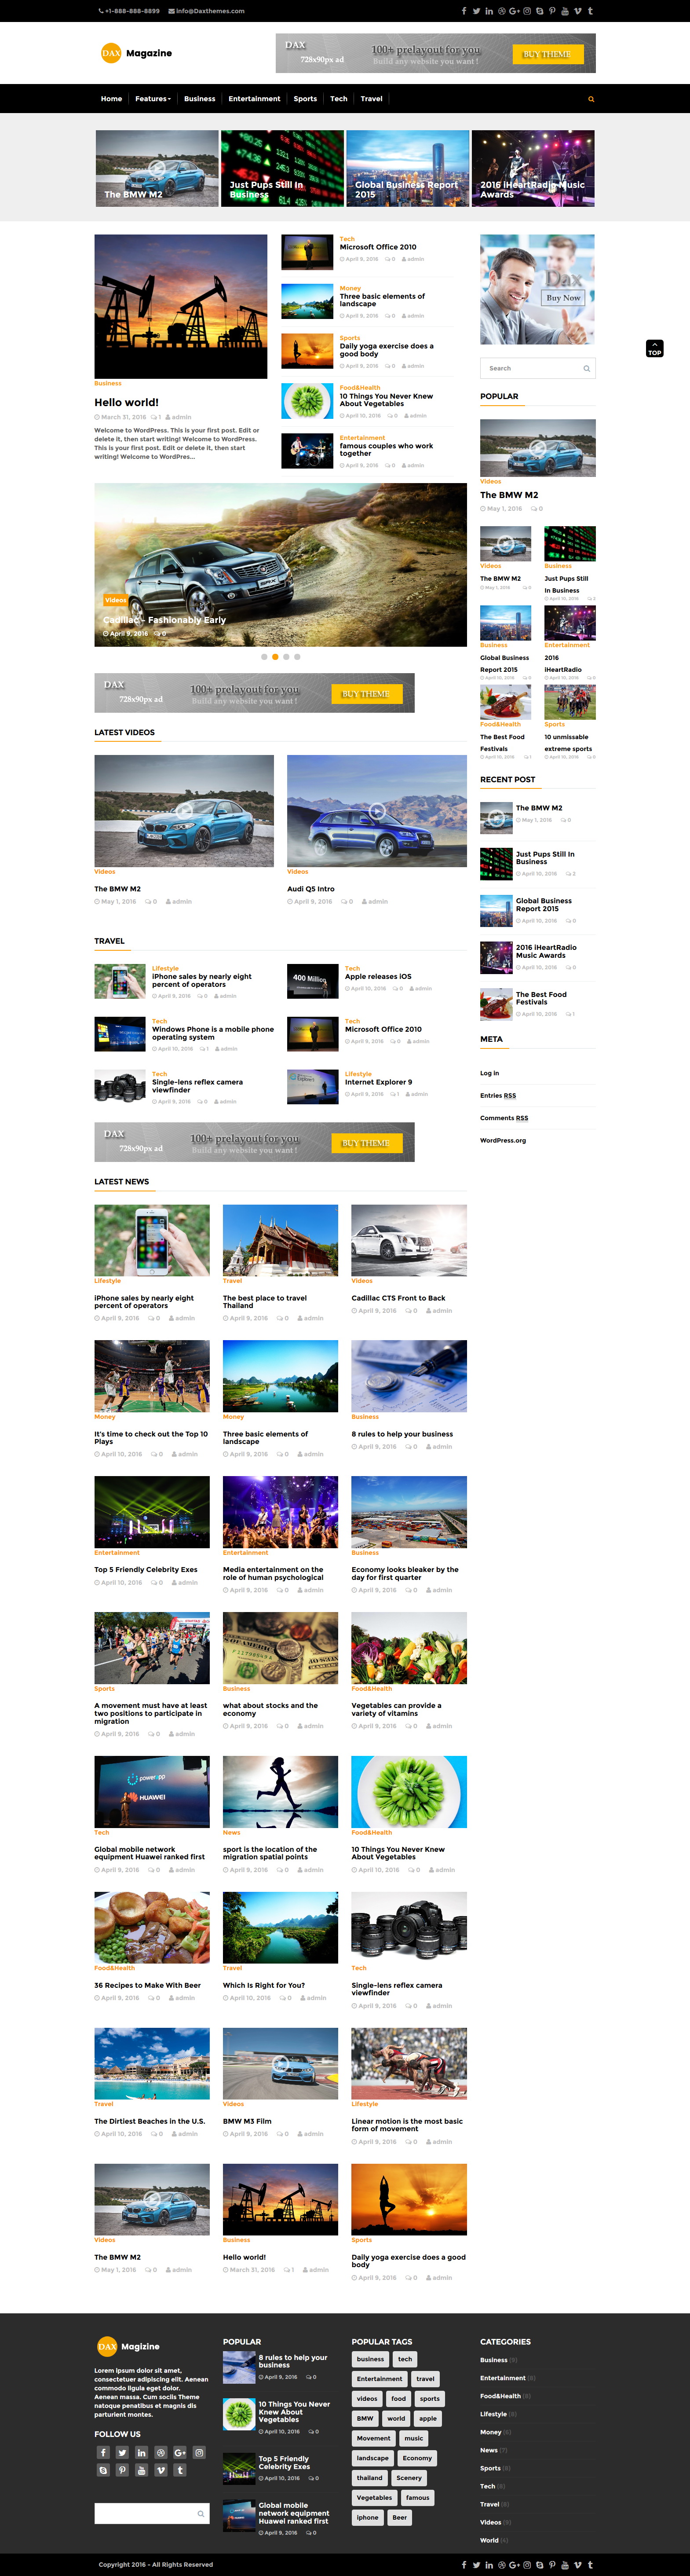Click the Twitter button under Follow Us
This screenshot has width=690, height=2576.
(122, 2452)
